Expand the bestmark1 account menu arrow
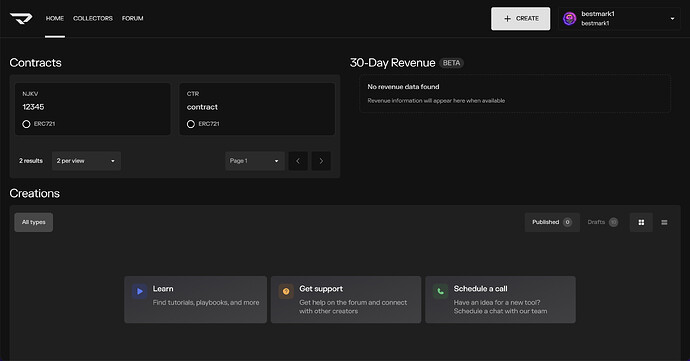 pyautogui.click(x=672, y=18)
